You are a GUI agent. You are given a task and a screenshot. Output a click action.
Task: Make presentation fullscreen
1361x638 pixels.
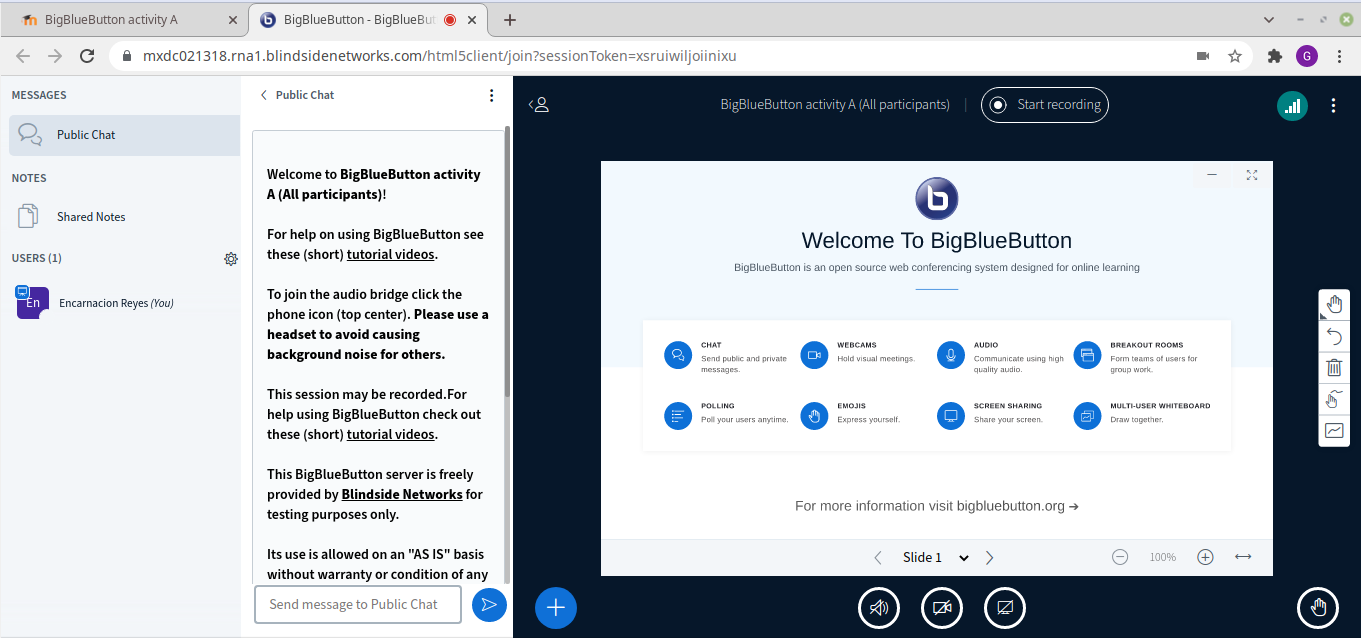tap(1252, 174)
